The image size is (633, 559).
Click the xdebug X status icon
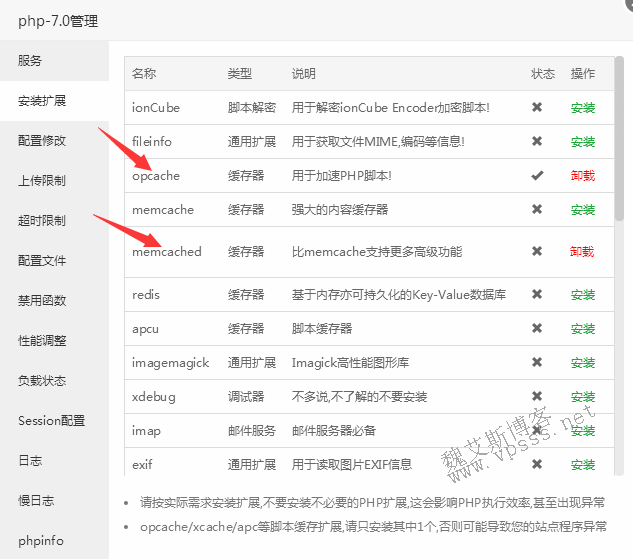[x=537, y=396]
